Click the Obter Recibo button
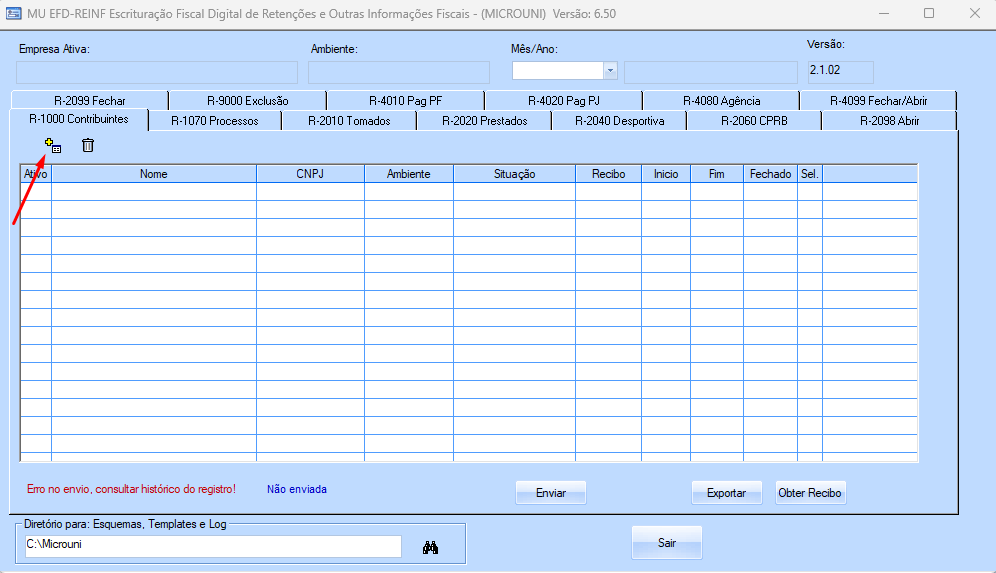The image size is (996, 573). (810, 493)
